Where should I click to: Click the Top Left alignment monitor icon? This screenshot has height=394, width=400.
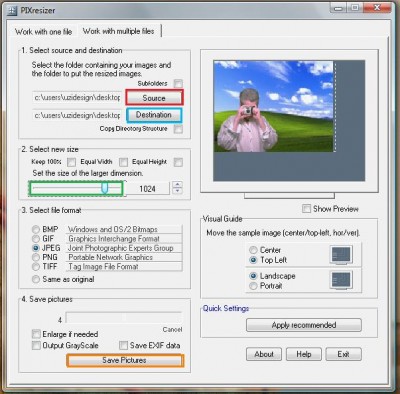tap(341, 255)
